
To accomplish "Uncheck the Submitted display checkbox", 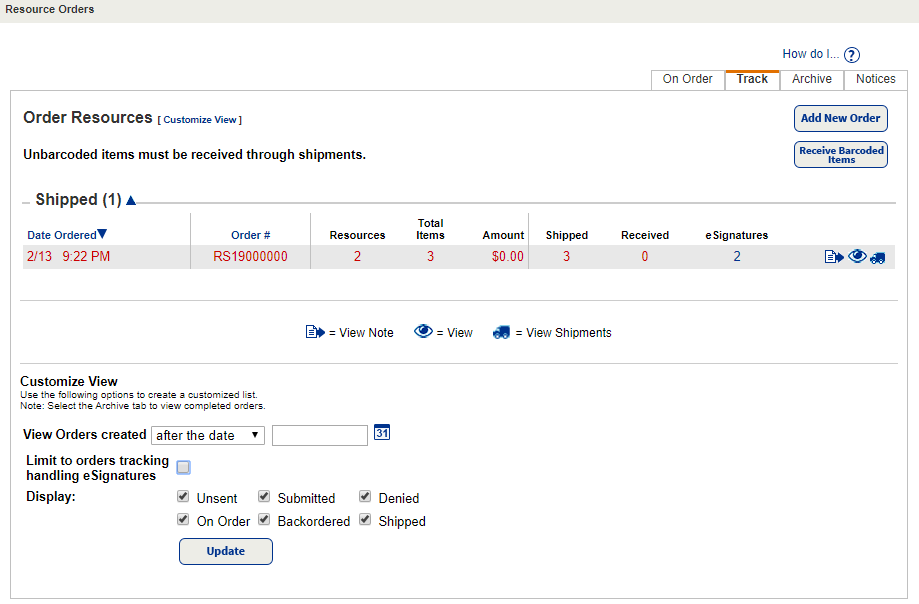I will pyautogui.click(x=264, y=497).
